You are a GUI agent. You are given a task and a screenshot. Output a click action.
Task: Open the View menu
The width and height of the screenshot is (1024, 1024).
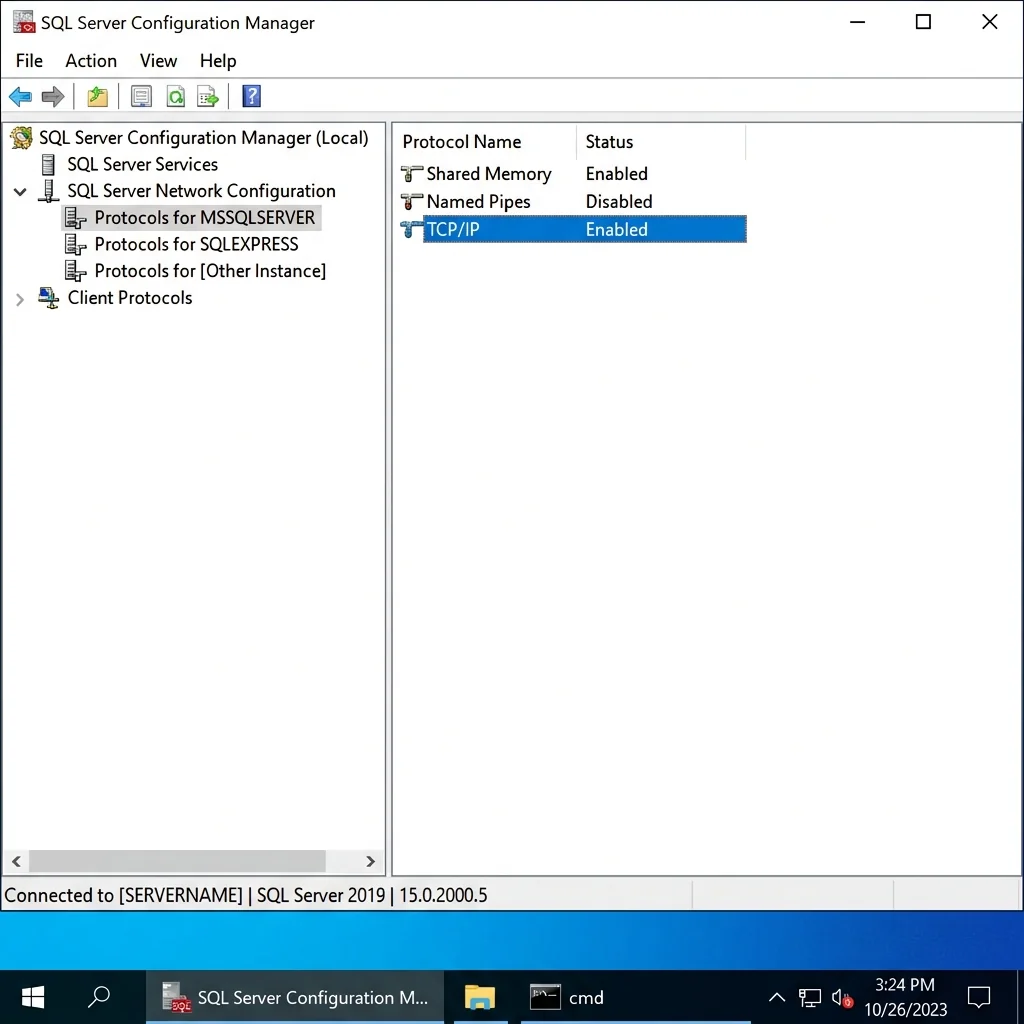pos(158,61)
